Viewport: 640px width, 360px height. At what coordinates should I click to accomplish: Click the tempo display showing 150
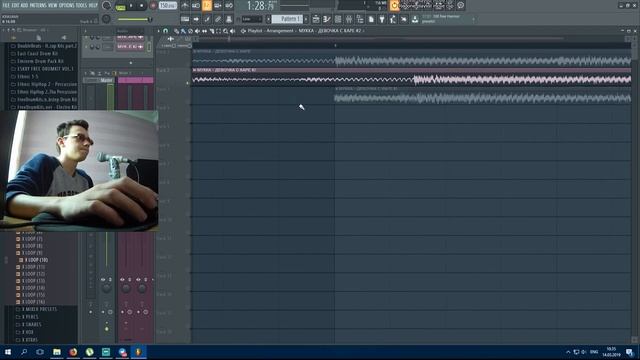167,6
